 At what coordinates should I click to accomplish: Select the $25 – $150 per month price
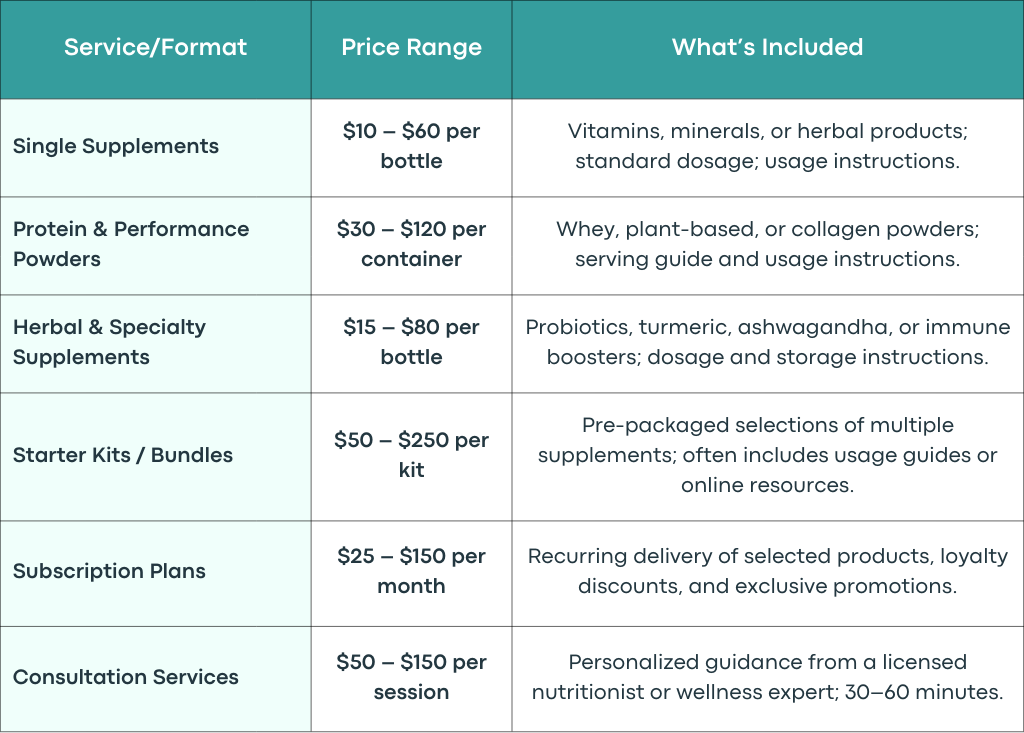[411, 572]
